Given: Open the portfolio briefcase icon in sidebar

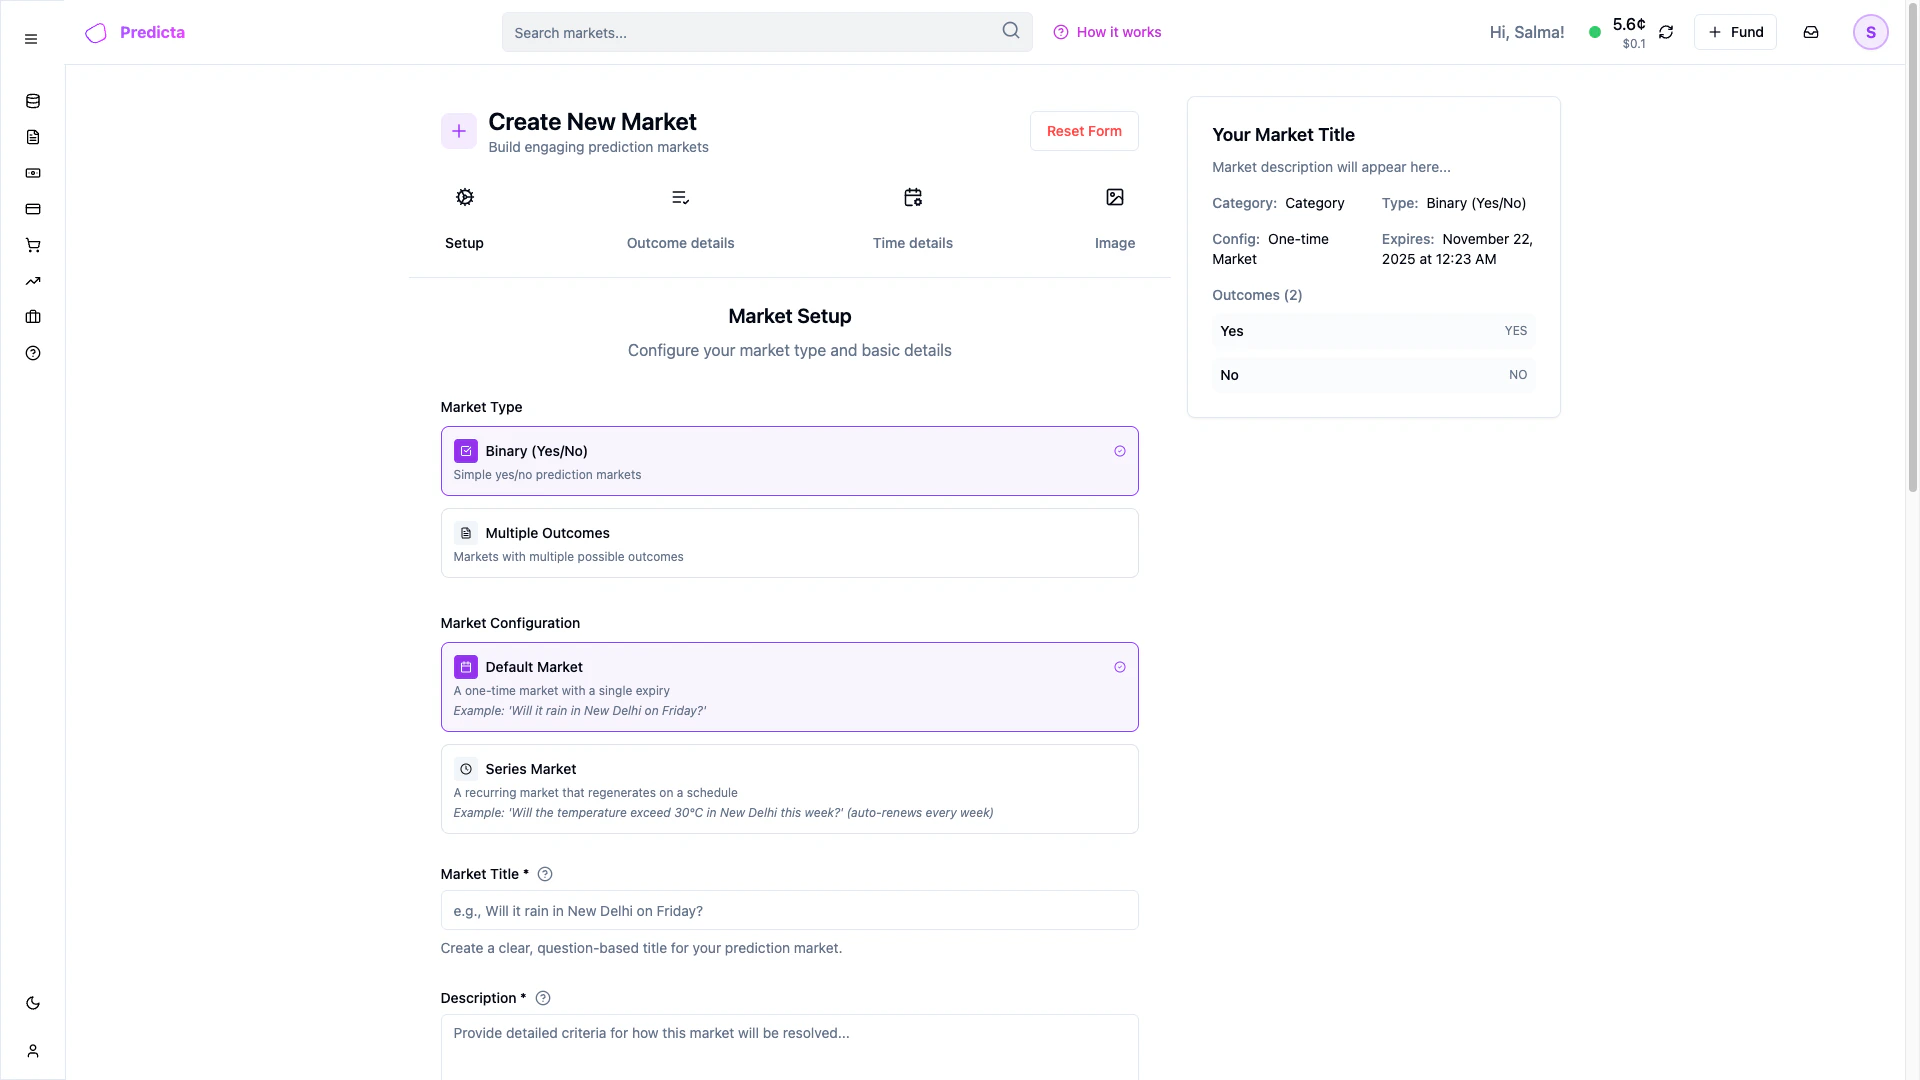Looking at the screenshot, I should coord(33,317).
